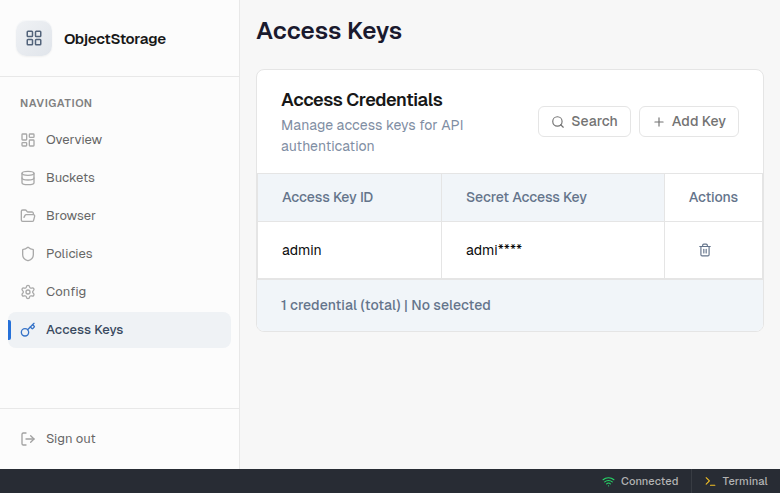Click the Config gear icon
780x493 pixels.
tap(28, 292)
